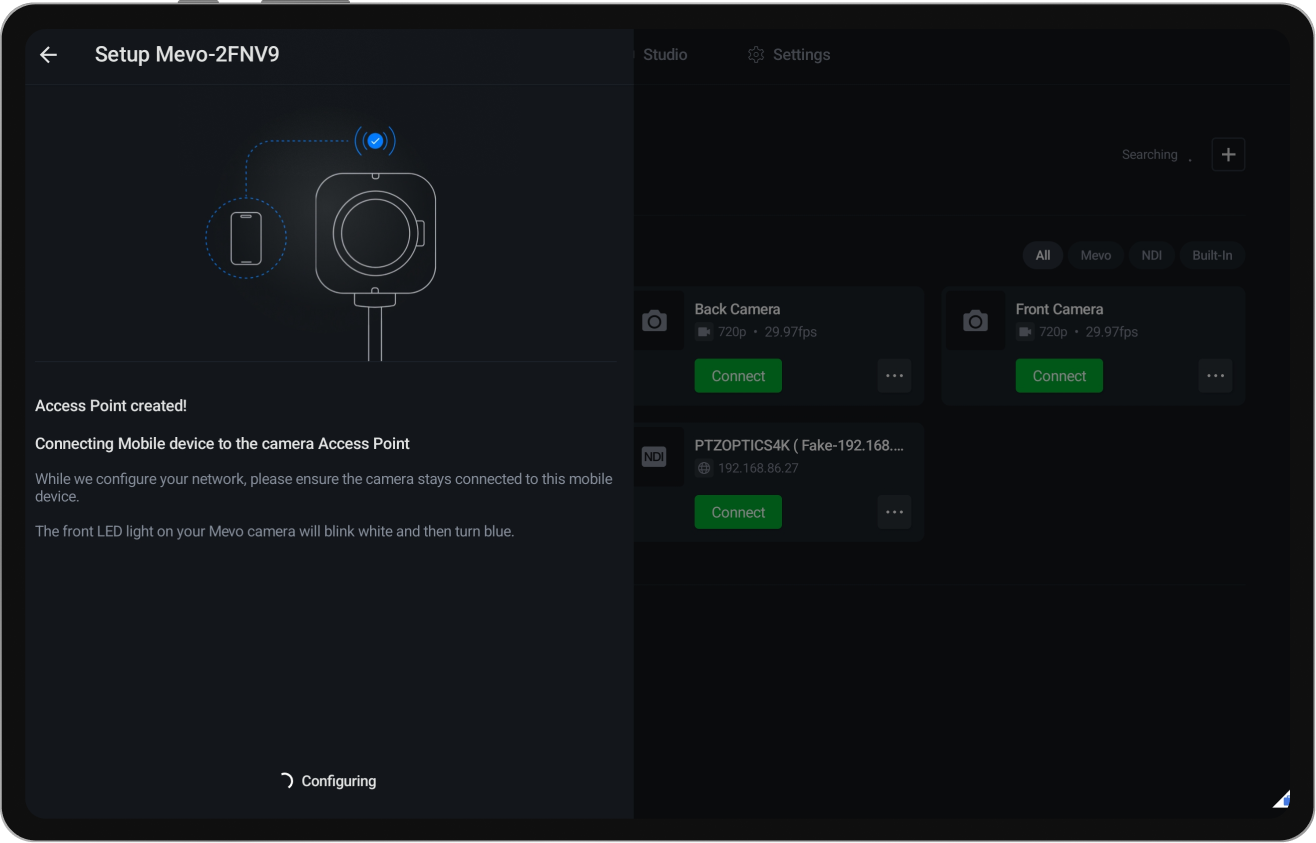The height and width of the screenshot is (843, 1316).
Task: Click the blue corner indicator at bottom right
Action: tap(1282, 799)
